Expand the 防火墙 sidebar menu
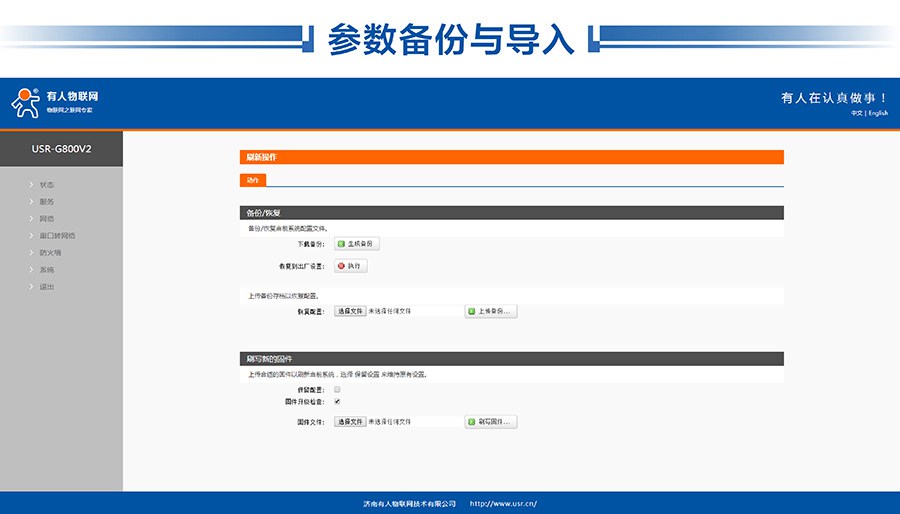Viewport: 900px width, 514px height. tap(50, 252)
